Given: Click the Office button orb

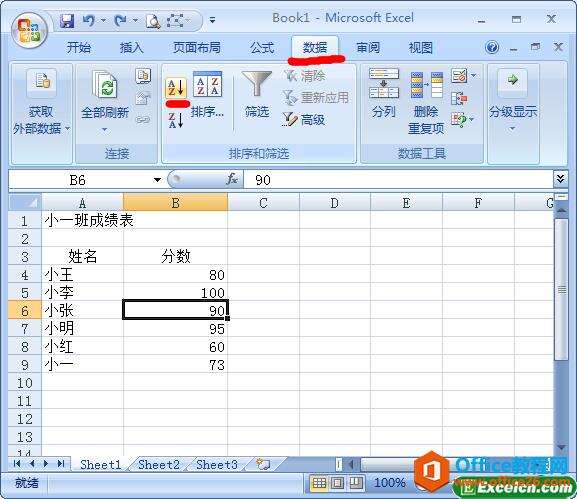Looking at the screenshot, I should pyautogui.click(x=29, y=31).
